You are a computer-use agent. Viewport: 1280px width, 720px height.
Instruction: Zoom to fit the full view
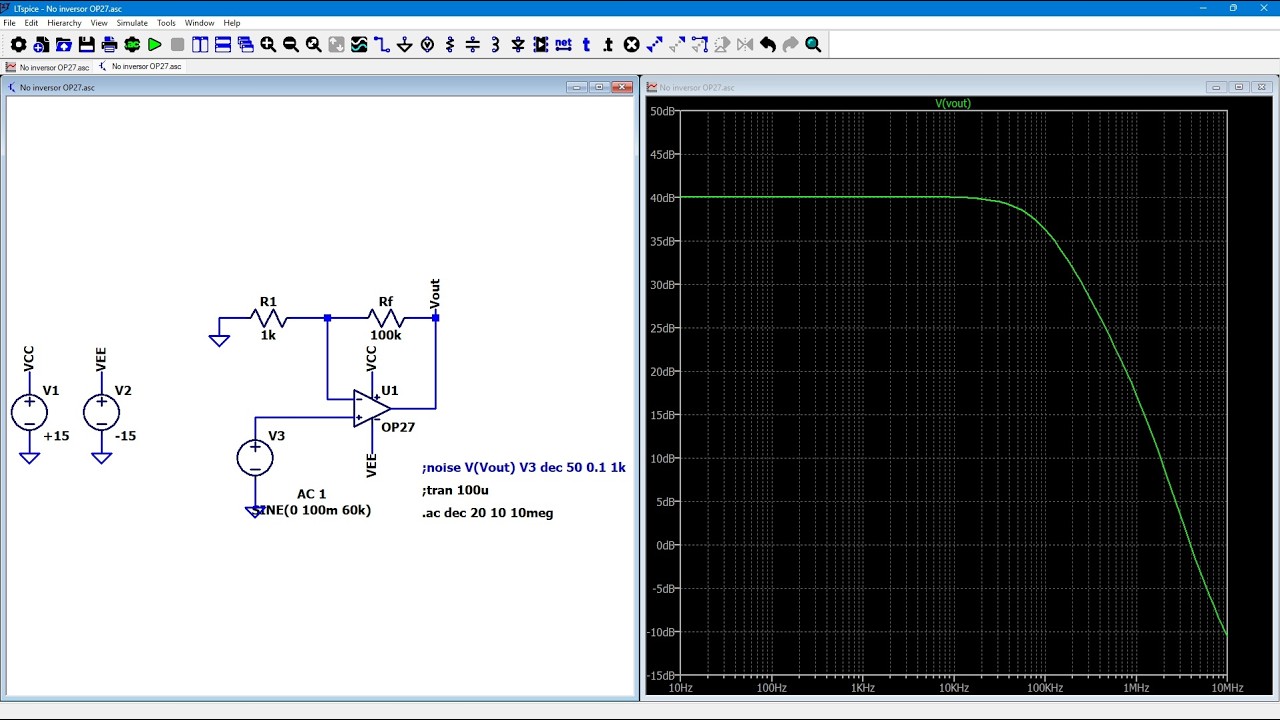(313, 44)
